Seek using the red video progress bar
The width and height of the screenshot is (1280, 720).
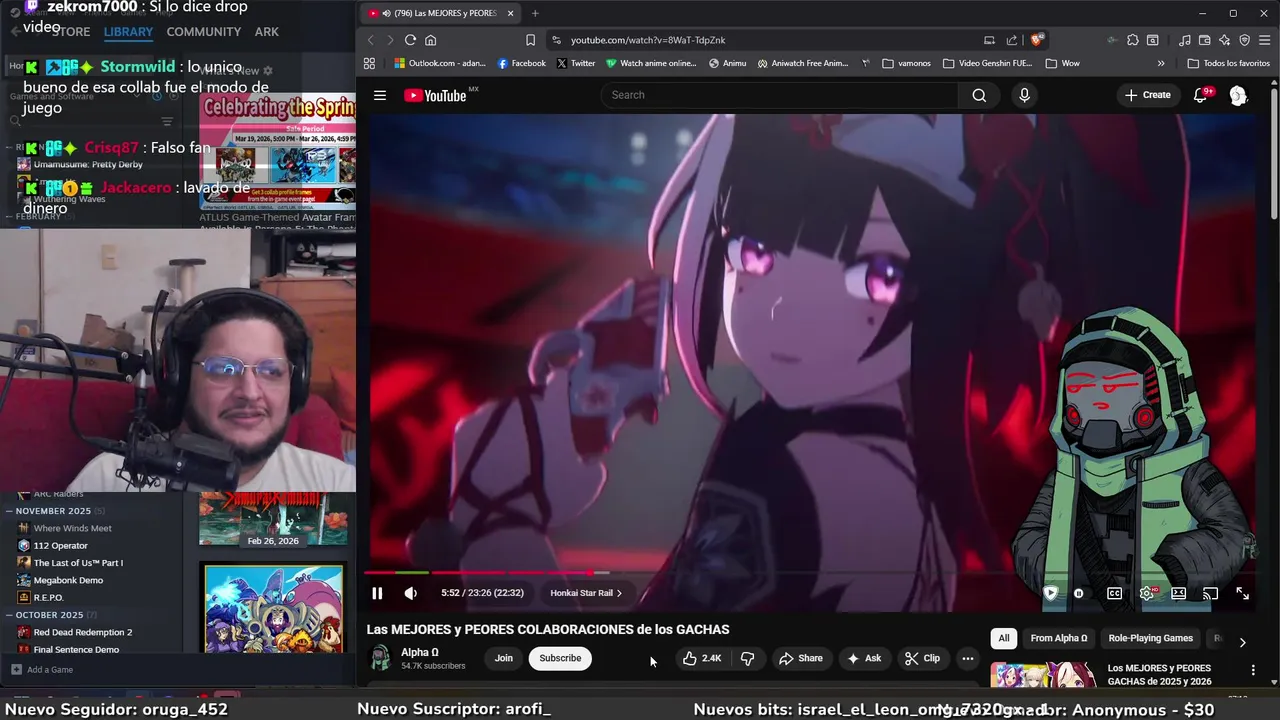[x=812, y=573]
